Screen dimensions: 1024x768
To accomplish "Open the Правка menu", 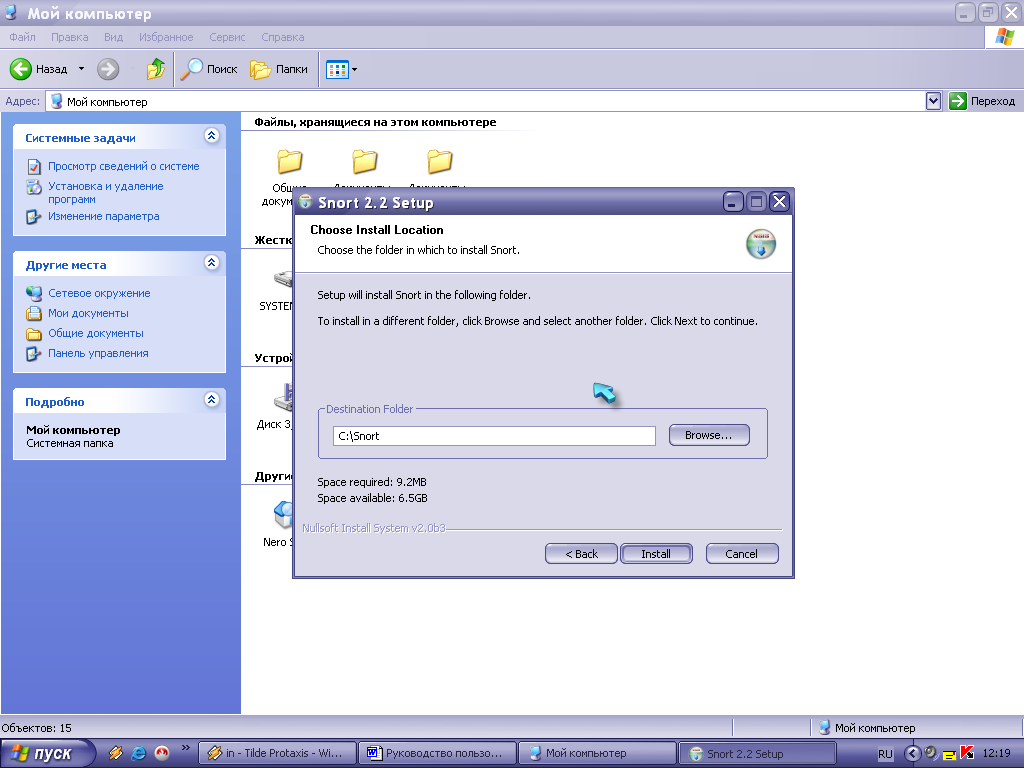I will 70,37.
